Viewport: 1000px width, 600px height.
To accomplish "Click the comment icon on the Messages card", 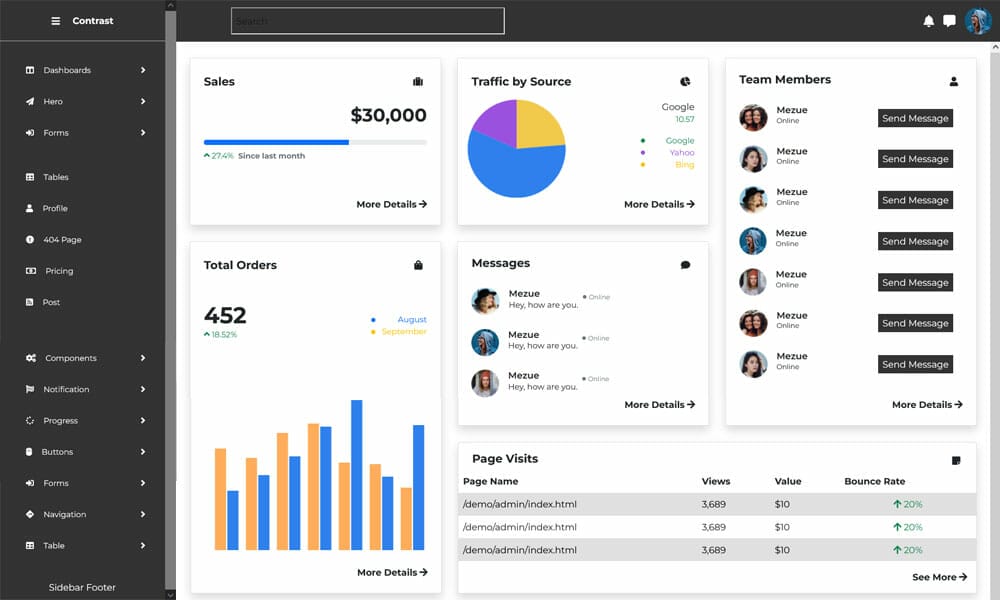I will (x=685, y=263).
